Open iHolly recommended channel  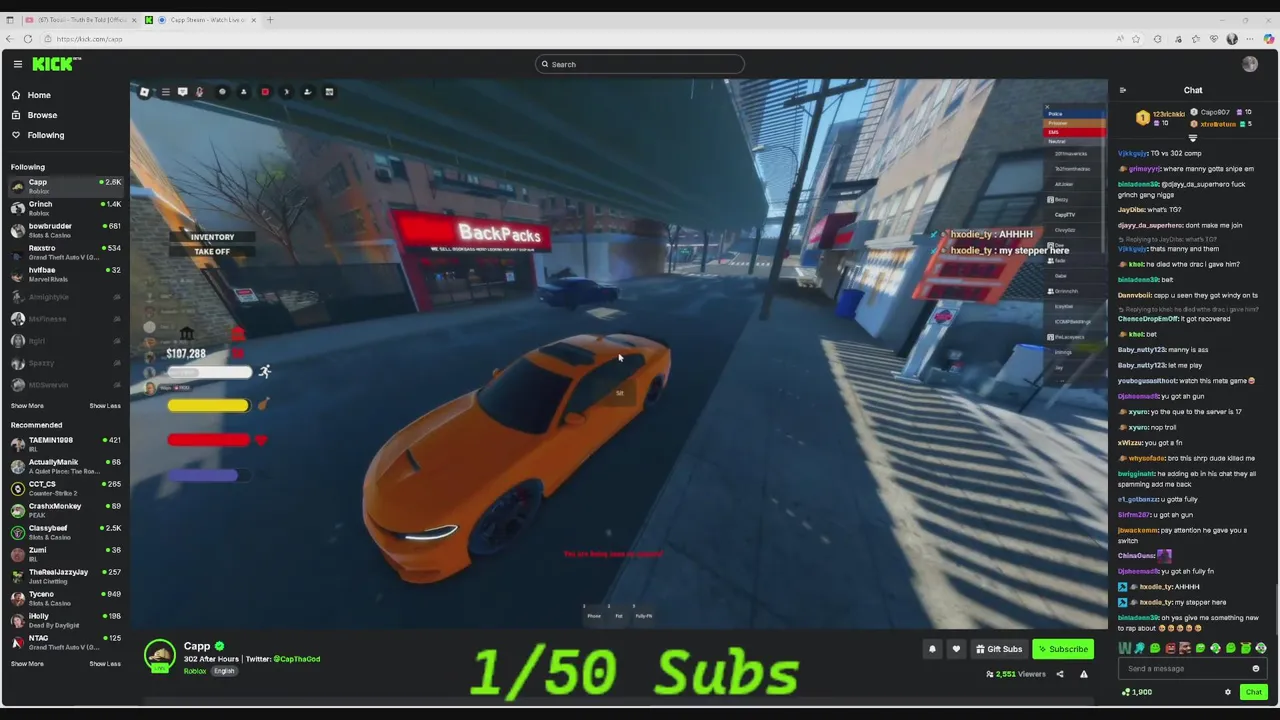pos(65,620)
